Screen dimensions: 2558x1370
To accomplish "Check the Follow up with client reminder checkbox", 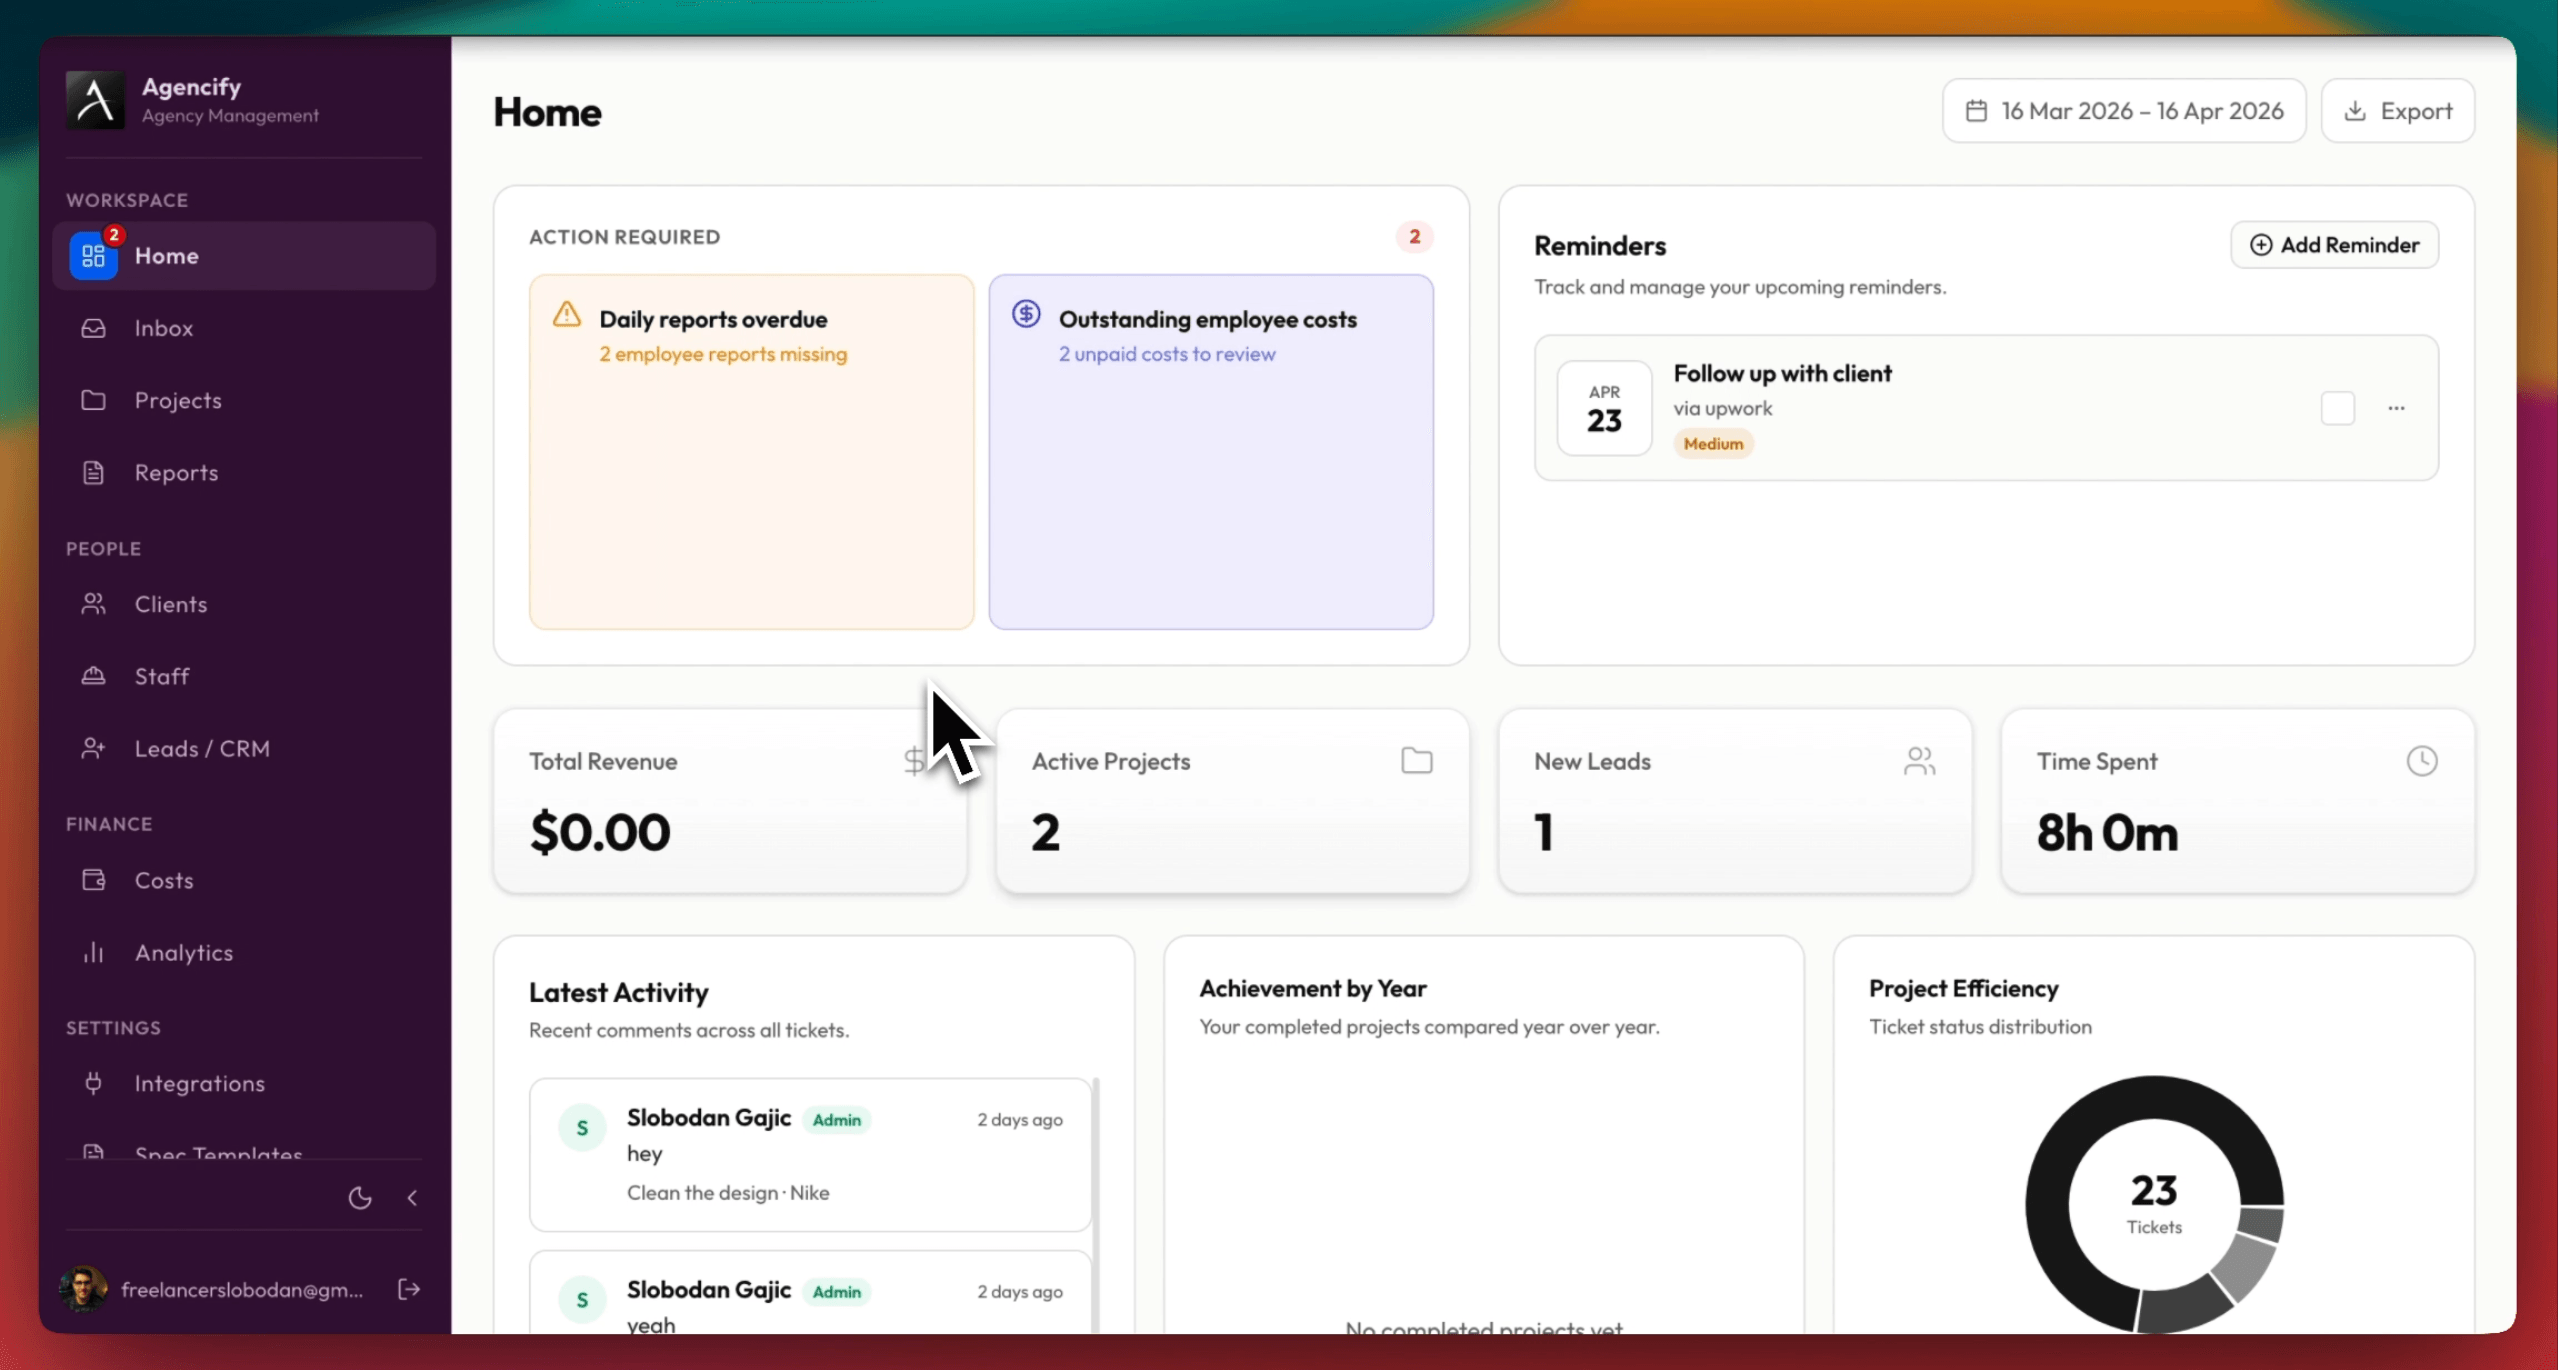I will tap(2338, 408).
